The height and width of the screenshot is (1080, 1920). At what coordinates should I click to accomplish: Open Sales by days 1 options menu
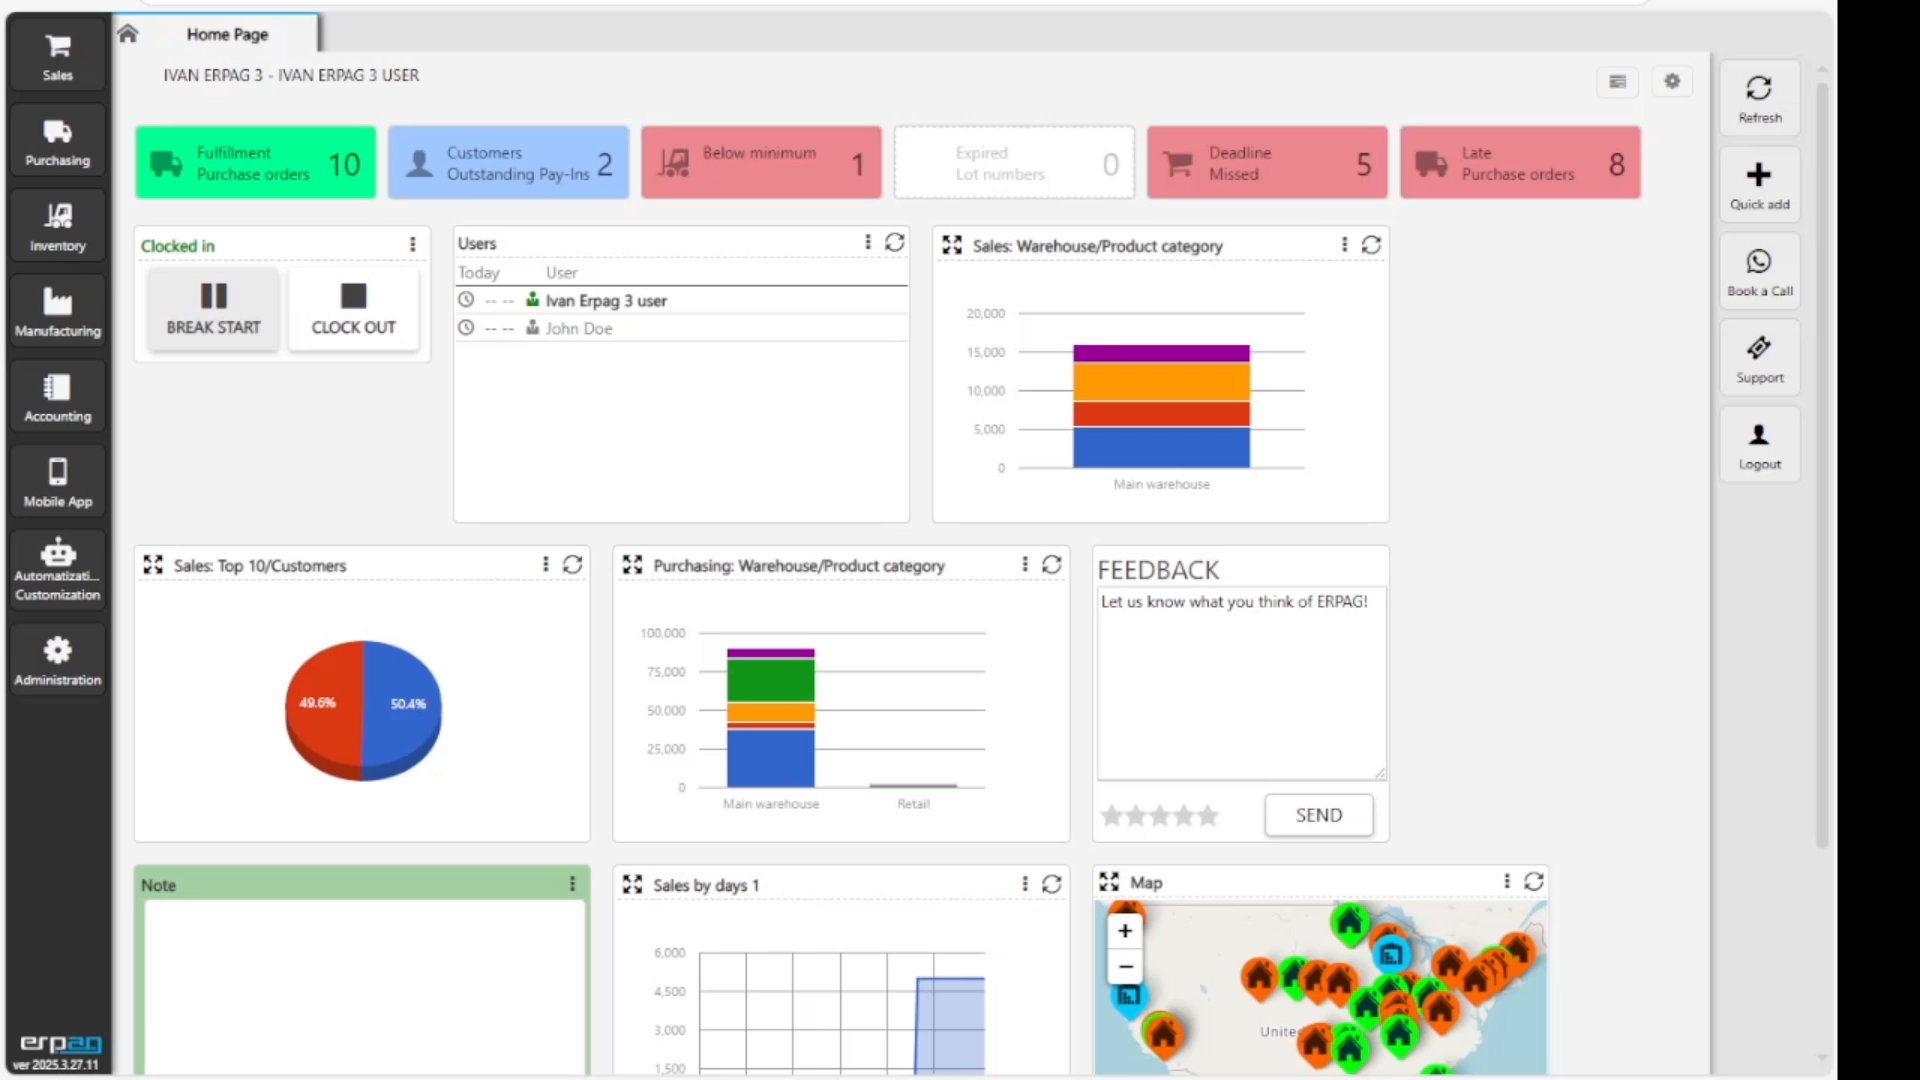pos(1024,884)
